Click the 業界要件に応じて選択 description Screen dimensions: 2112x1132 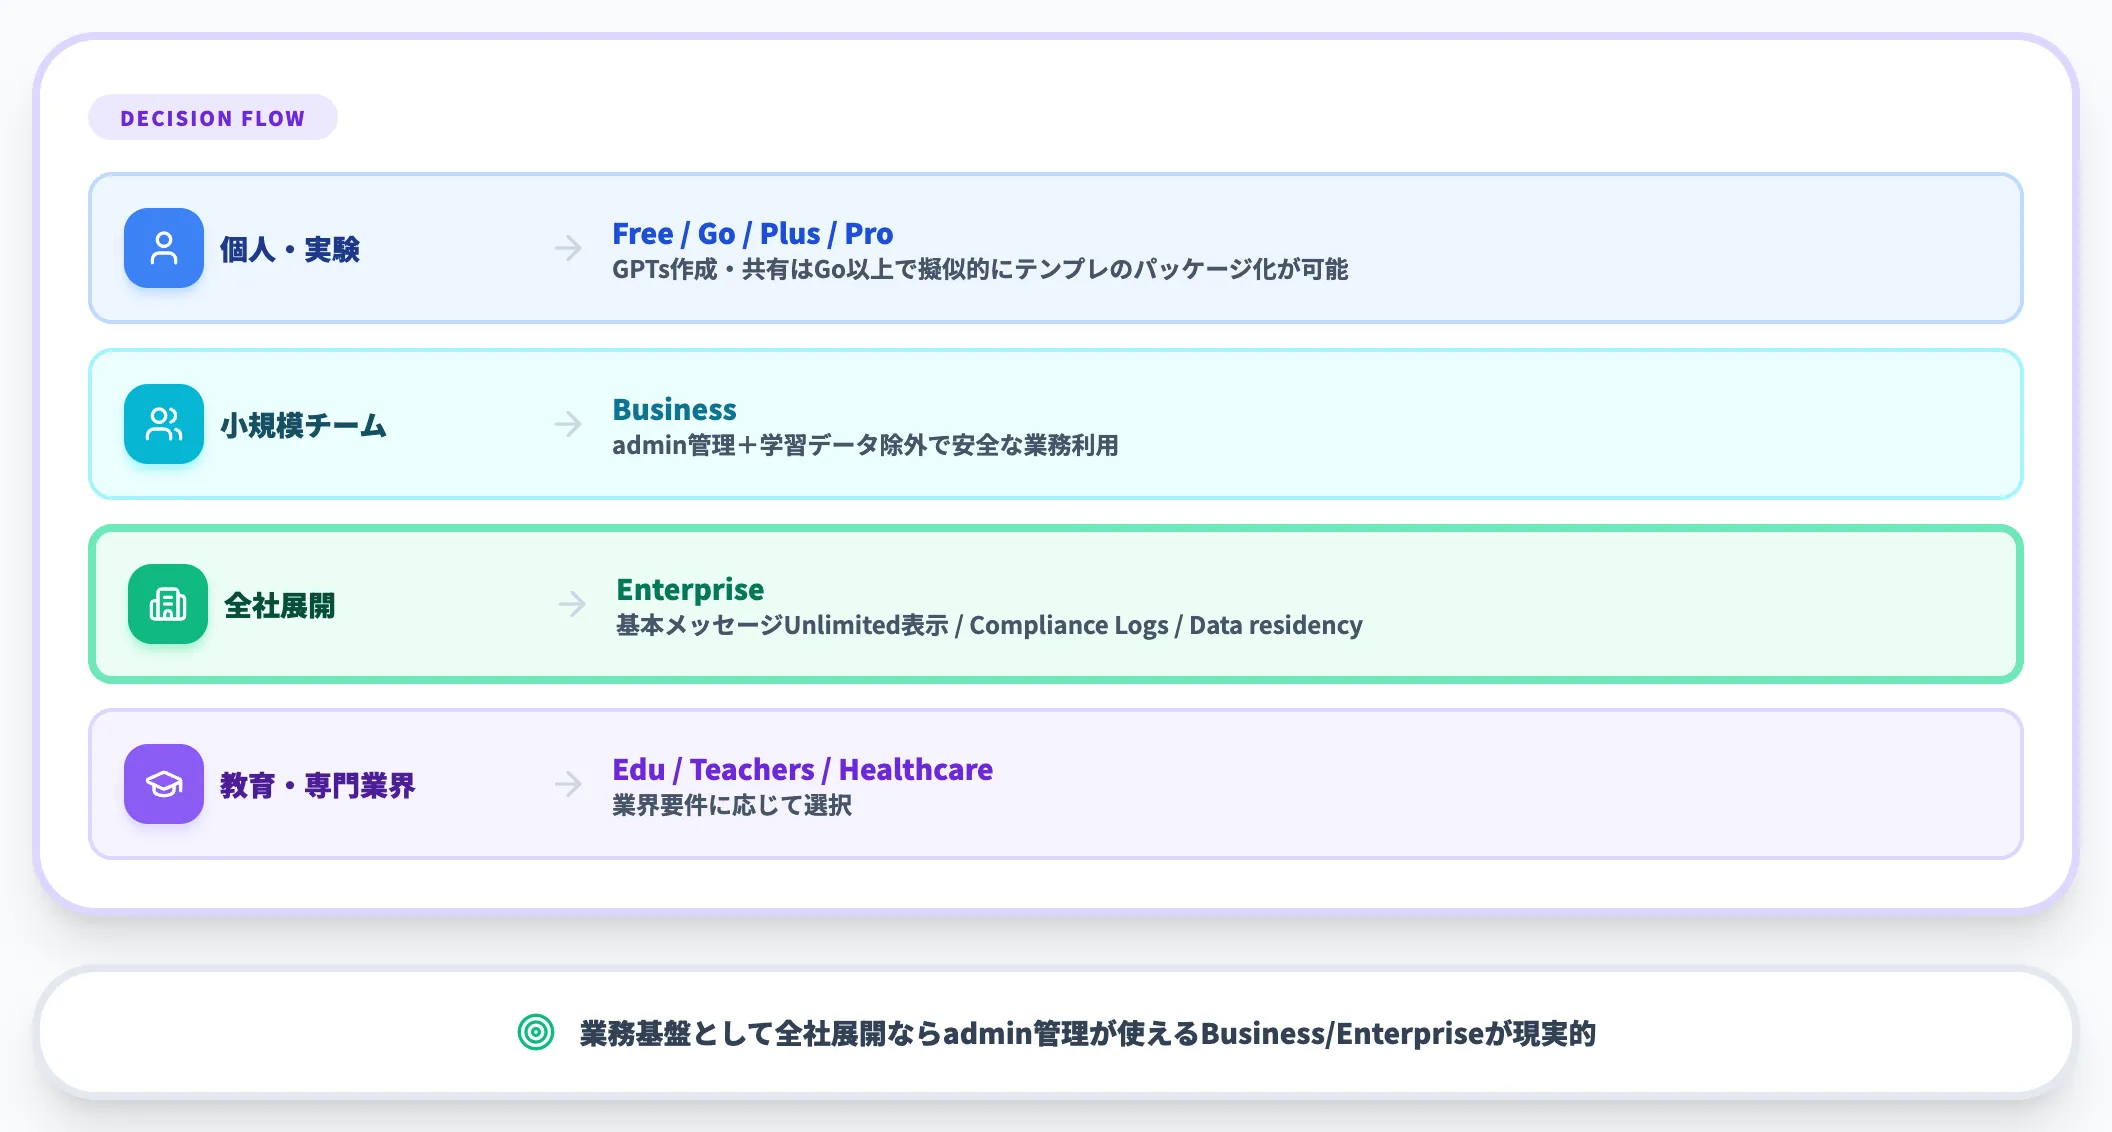tap(732, 805)
